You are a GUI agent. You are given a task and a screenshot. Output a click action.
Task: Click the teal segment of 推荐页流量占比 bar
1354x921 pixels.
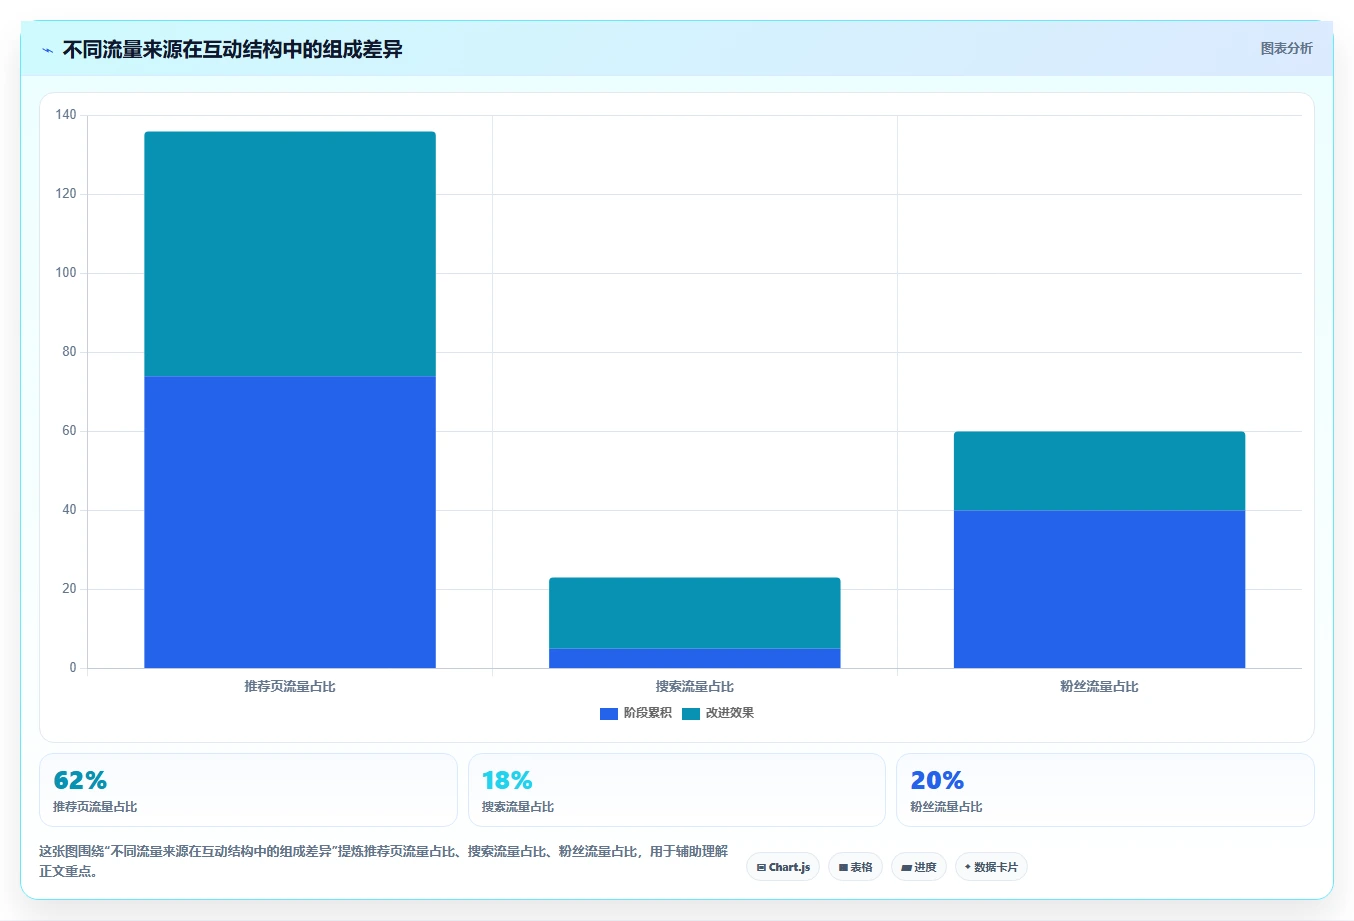point(290,254)
